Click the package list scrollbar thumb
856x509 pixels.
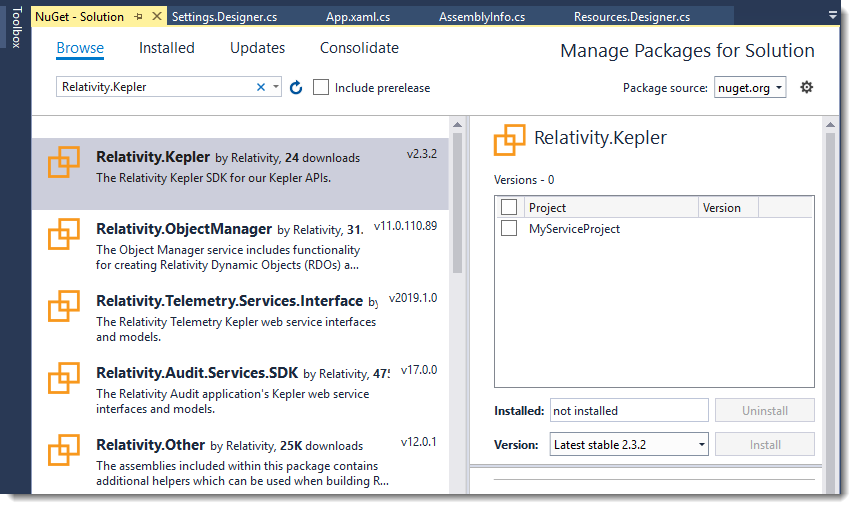click(x=457, y=203)
